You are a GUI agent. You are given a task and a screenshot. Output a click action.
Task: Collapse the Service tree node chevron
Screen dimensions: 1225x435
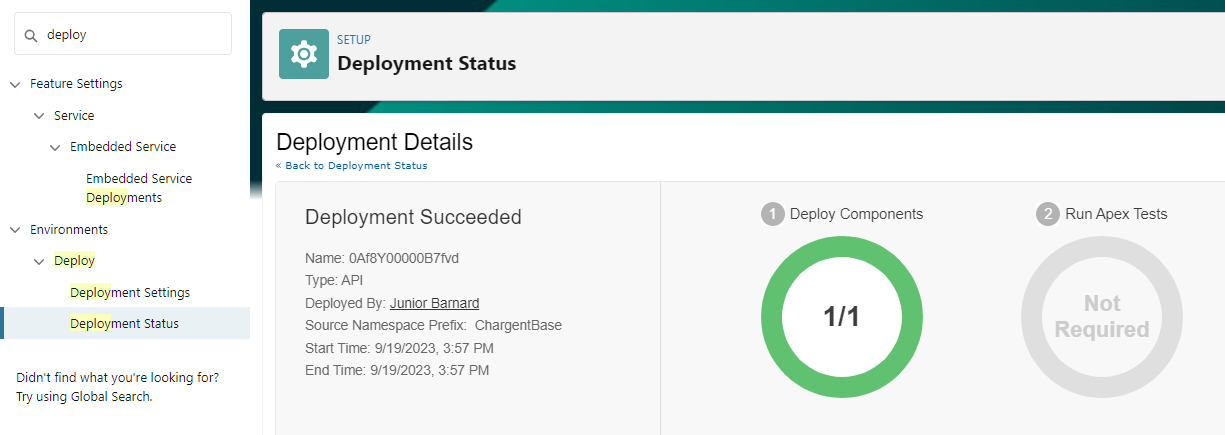[39, 116]
